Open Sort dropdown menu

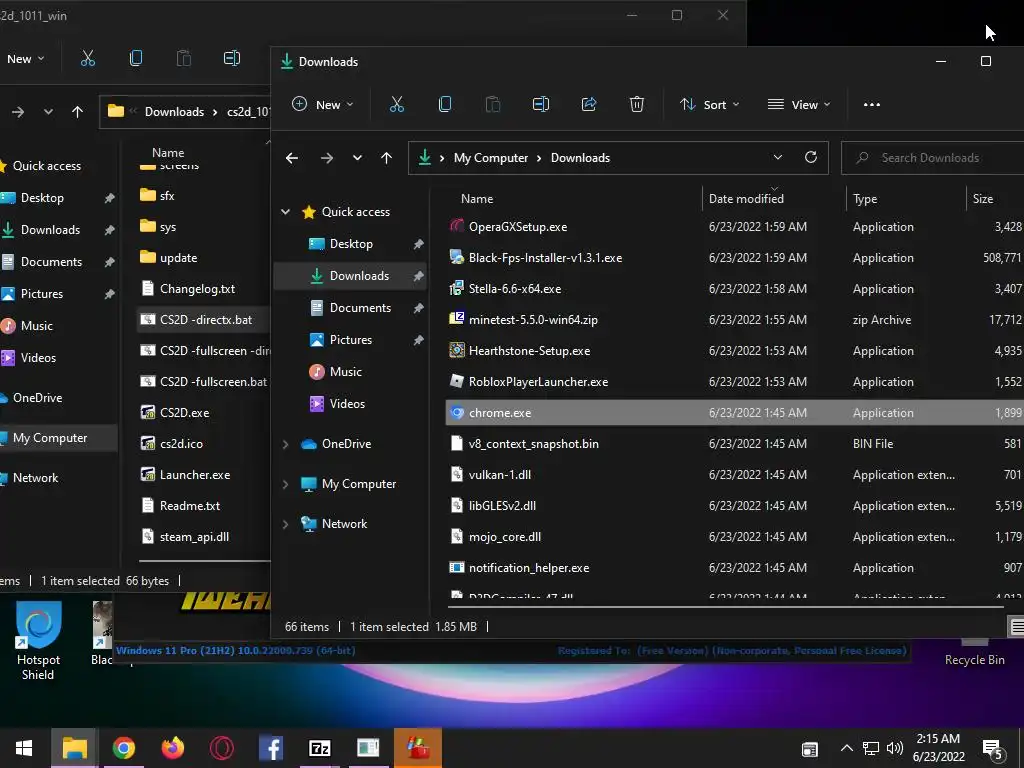pyautogui.click(x=709, y=104)
